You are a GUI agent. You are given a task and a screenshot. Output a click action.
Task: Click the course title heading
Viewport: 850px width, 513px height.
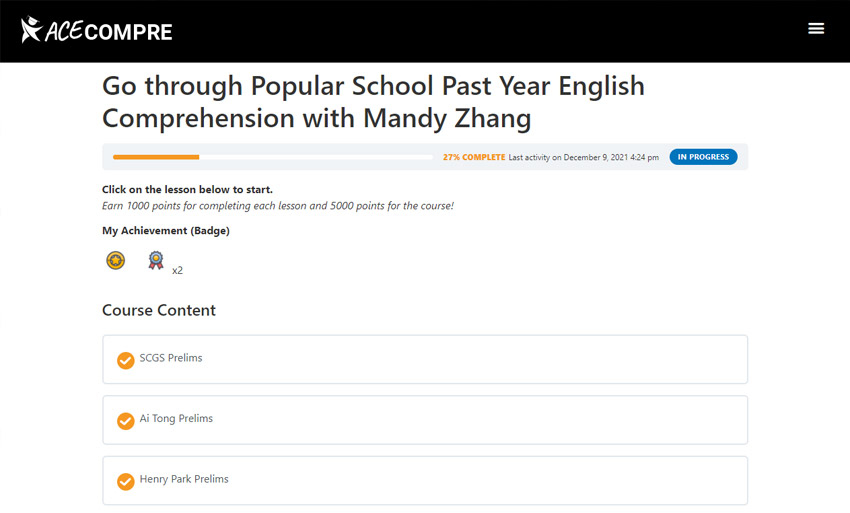374,102
